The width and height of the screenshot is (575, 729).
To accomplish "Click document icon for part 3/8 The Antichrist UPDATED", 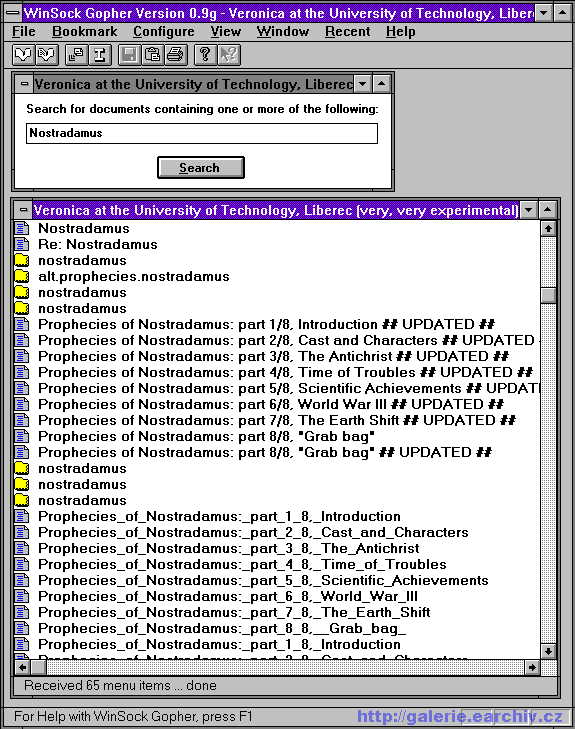I will 21,356.
